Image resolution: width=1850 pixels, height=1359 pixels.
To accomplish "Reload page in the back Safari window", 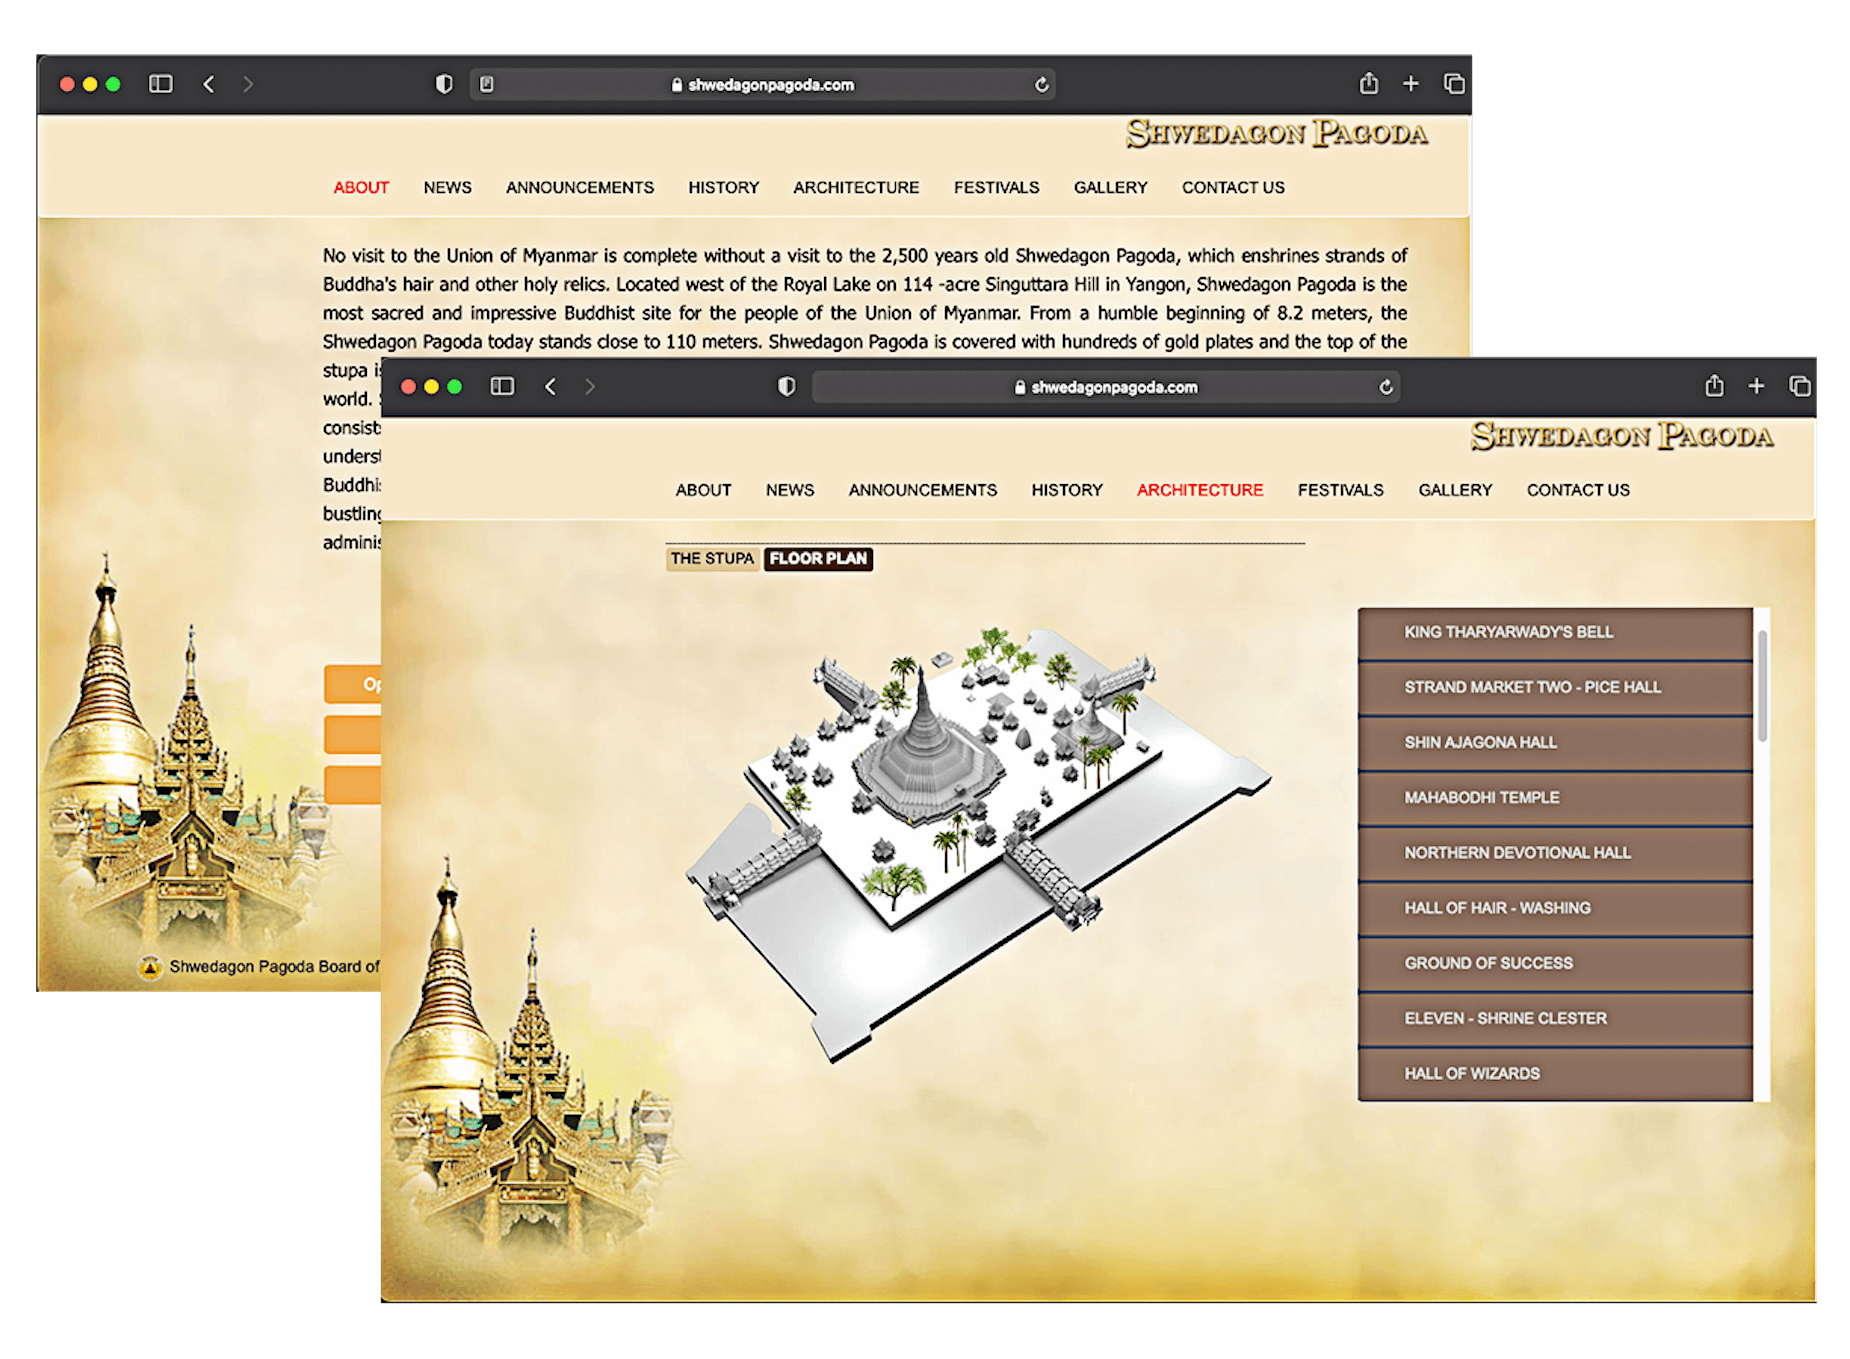I will pos(1041,85).
